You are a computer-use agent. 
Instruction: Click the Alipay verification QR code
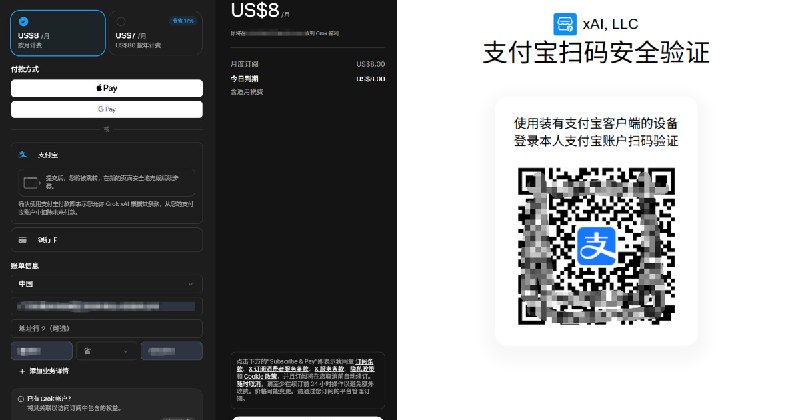(x=596, y=246)
